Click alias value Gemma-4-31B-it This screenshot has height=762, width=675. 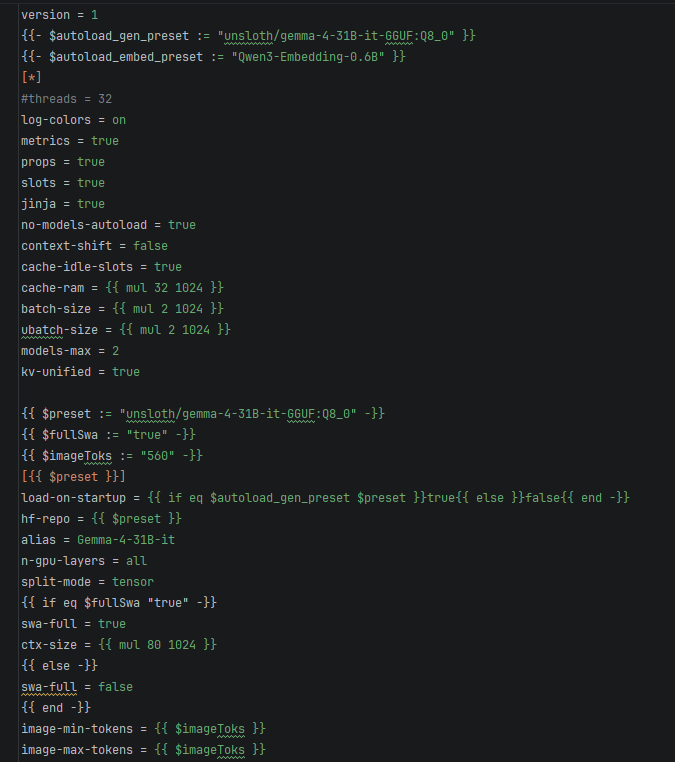click(126, 540)
